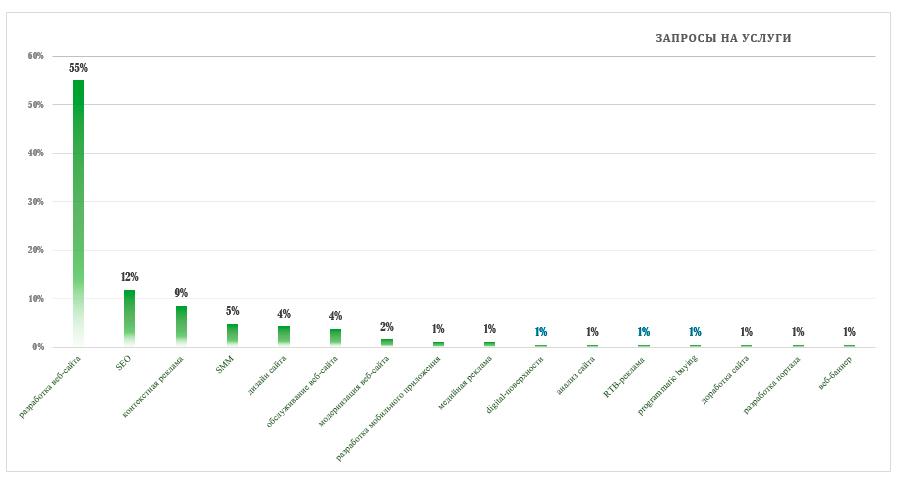
Task: Select the SEO bar
Action: (x=129, y=318)
